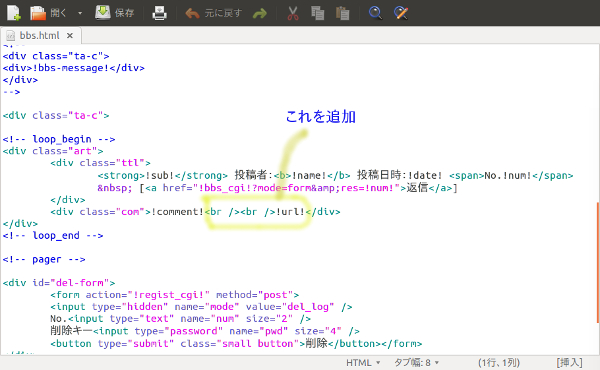Close the bbs.html tab

70,36
